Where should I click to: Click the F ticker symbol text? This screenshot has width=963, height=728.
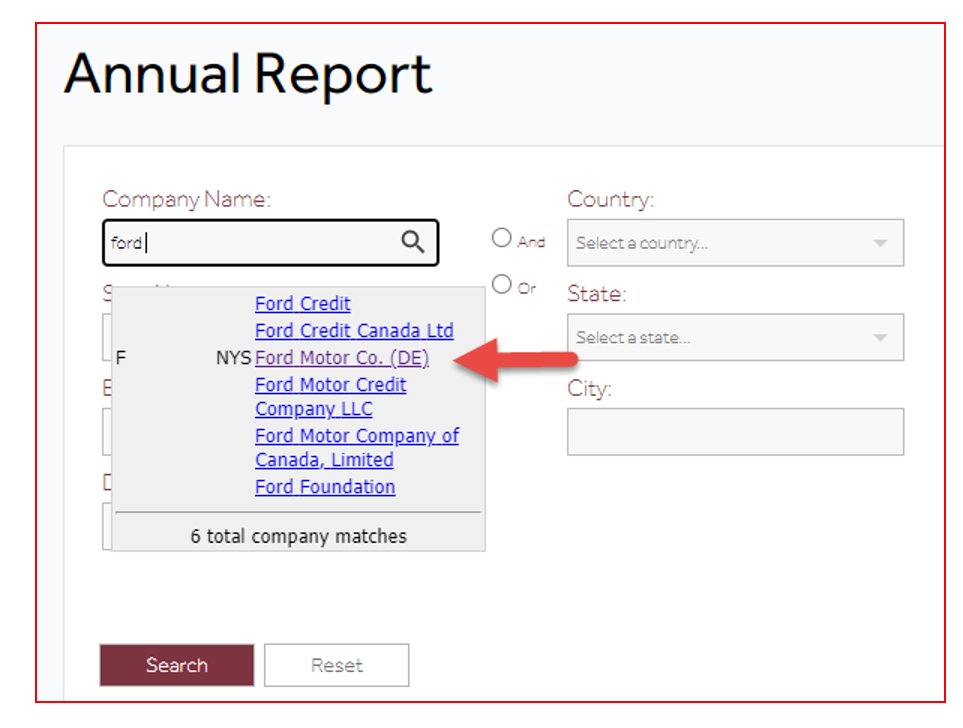click(121, 358)
